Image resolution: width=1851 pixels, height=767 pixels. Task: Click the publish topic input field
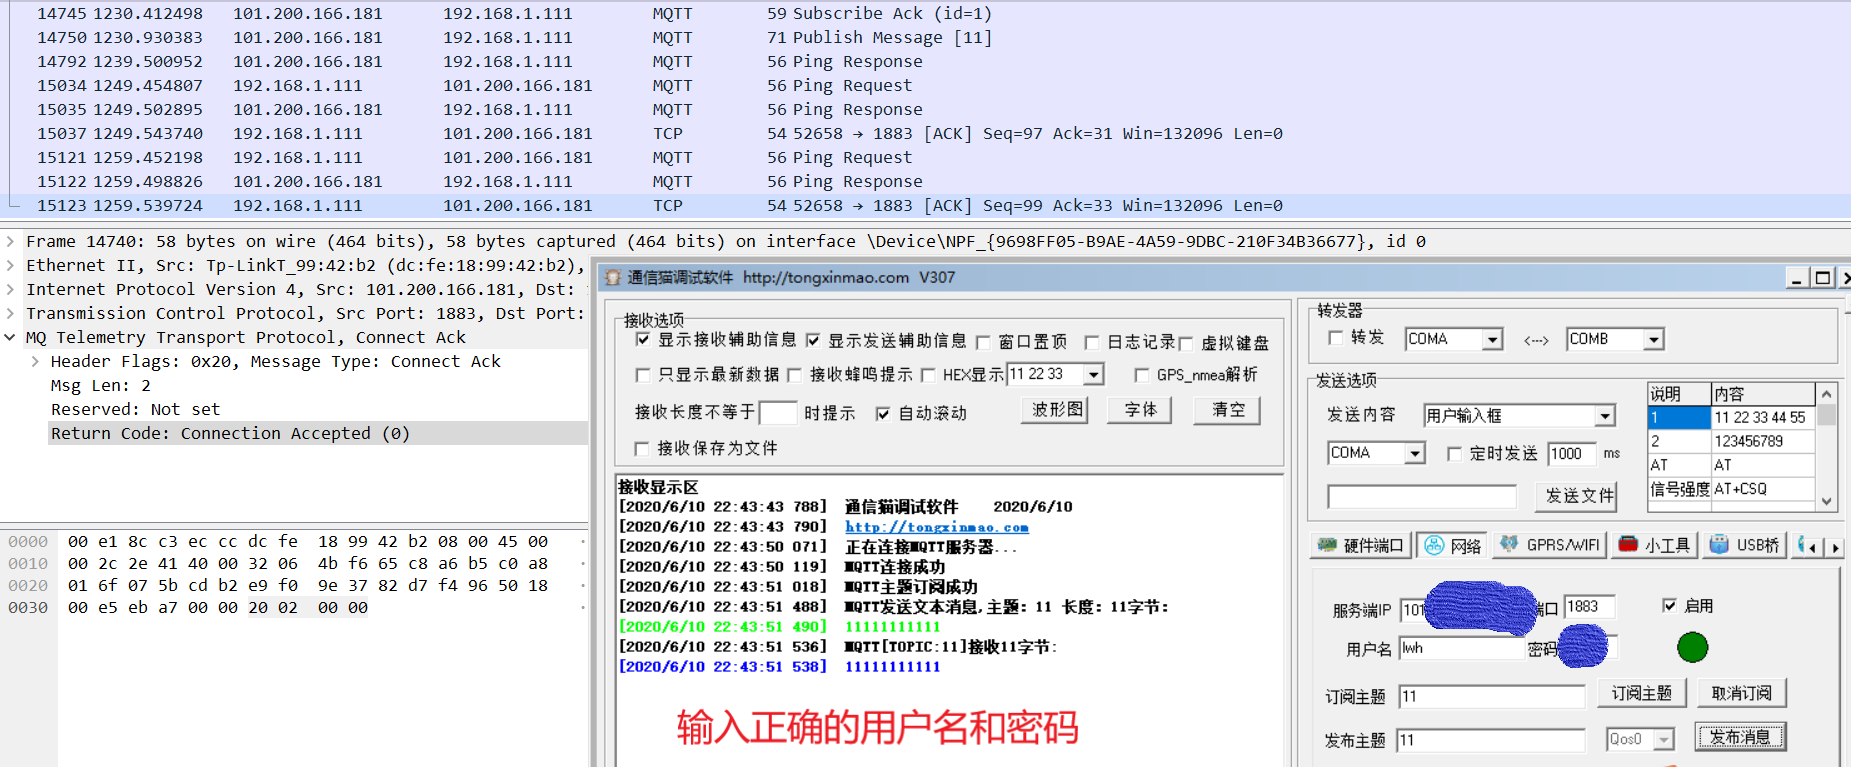[1491, 740]
